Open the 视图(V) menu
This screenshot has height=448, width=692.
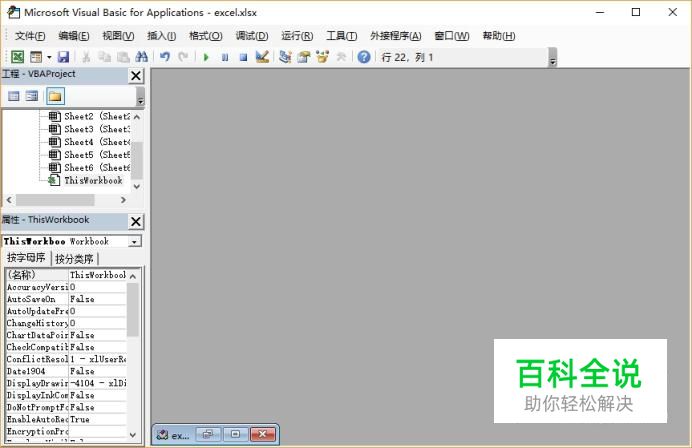coord(118,36)
